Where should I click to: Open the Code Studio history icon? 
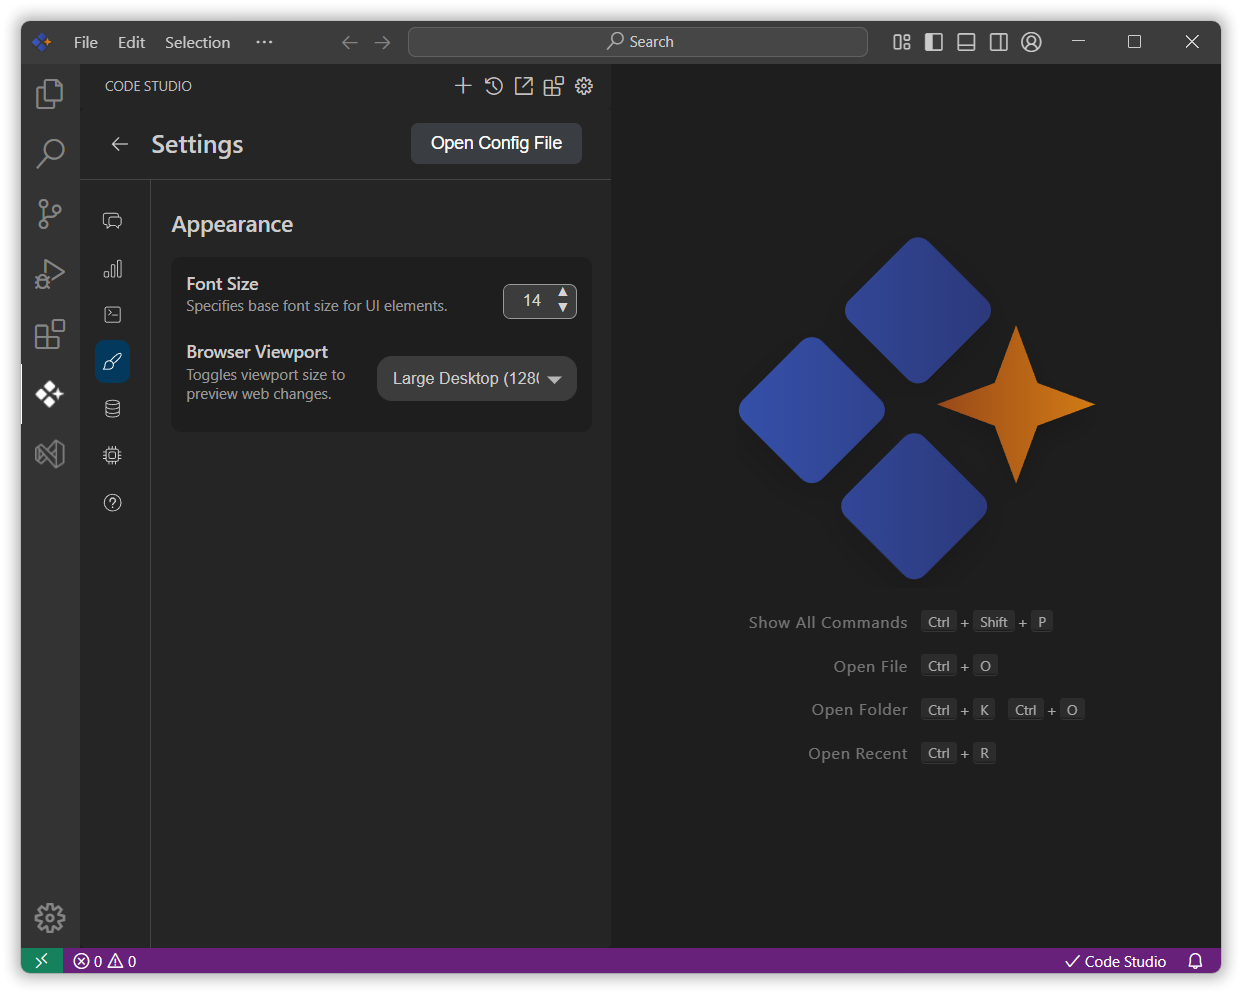click(x=493, y=86)
